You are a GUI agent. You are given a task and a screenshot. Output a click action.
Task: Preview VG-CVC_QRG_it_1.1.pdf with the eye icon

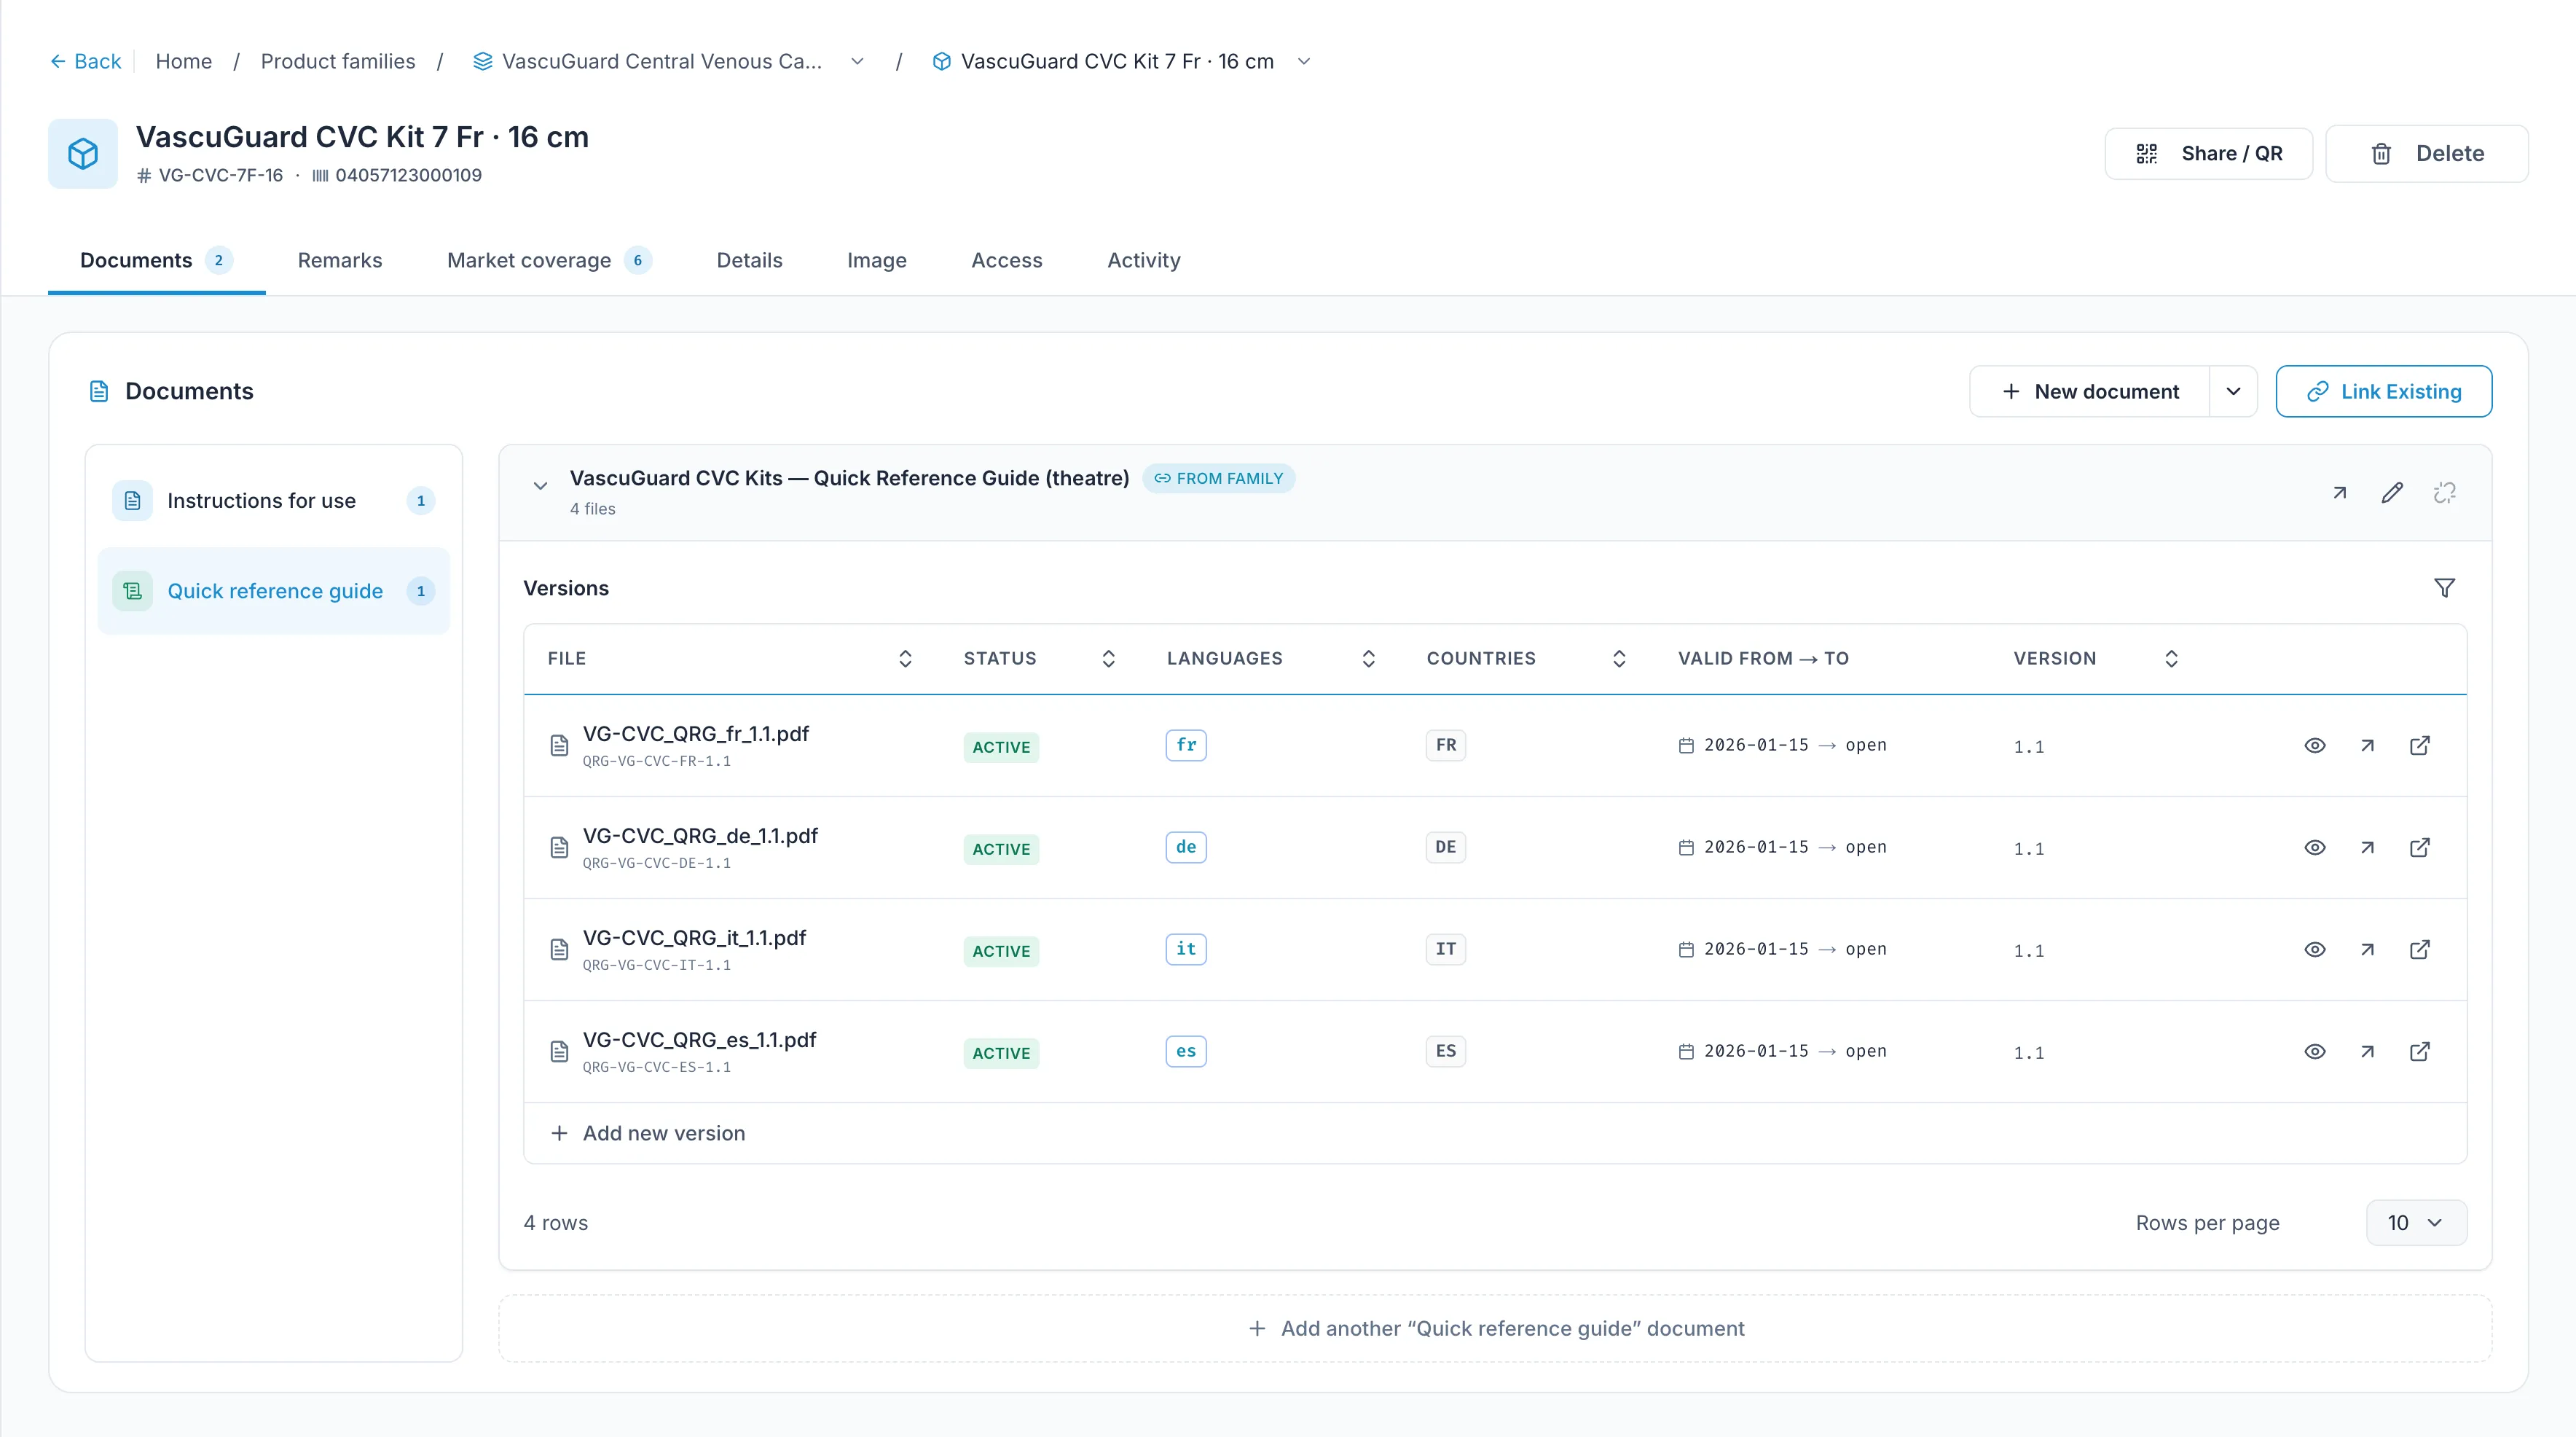click(2315, 950)
